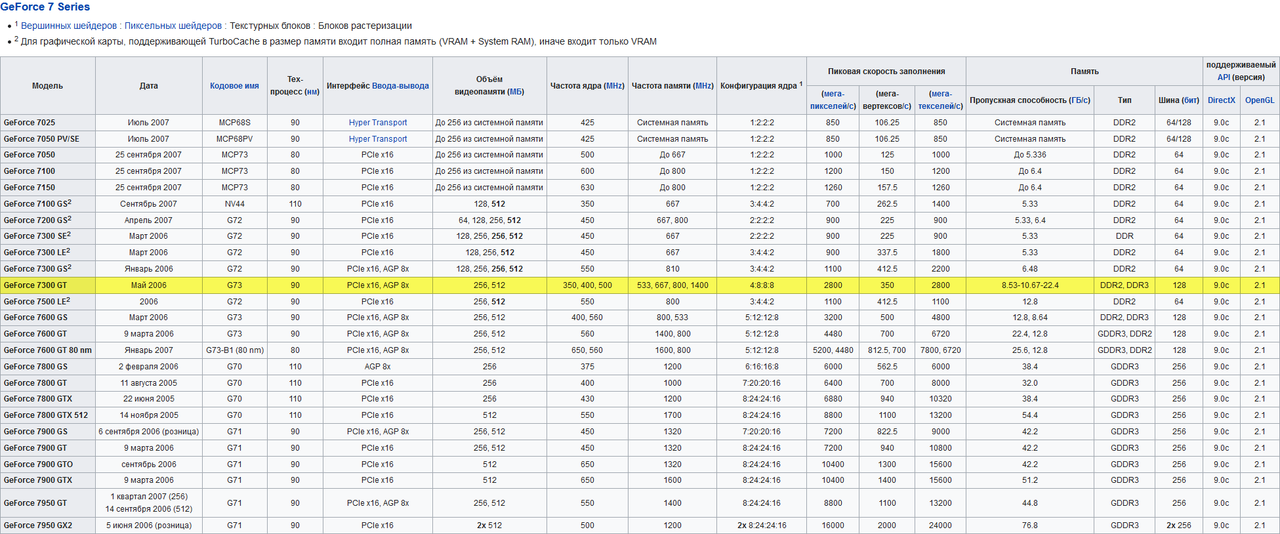Open Hyper Transport link in GeForce 7025 row
This screenshot has width=1280, height=534.
click(378, 122)
